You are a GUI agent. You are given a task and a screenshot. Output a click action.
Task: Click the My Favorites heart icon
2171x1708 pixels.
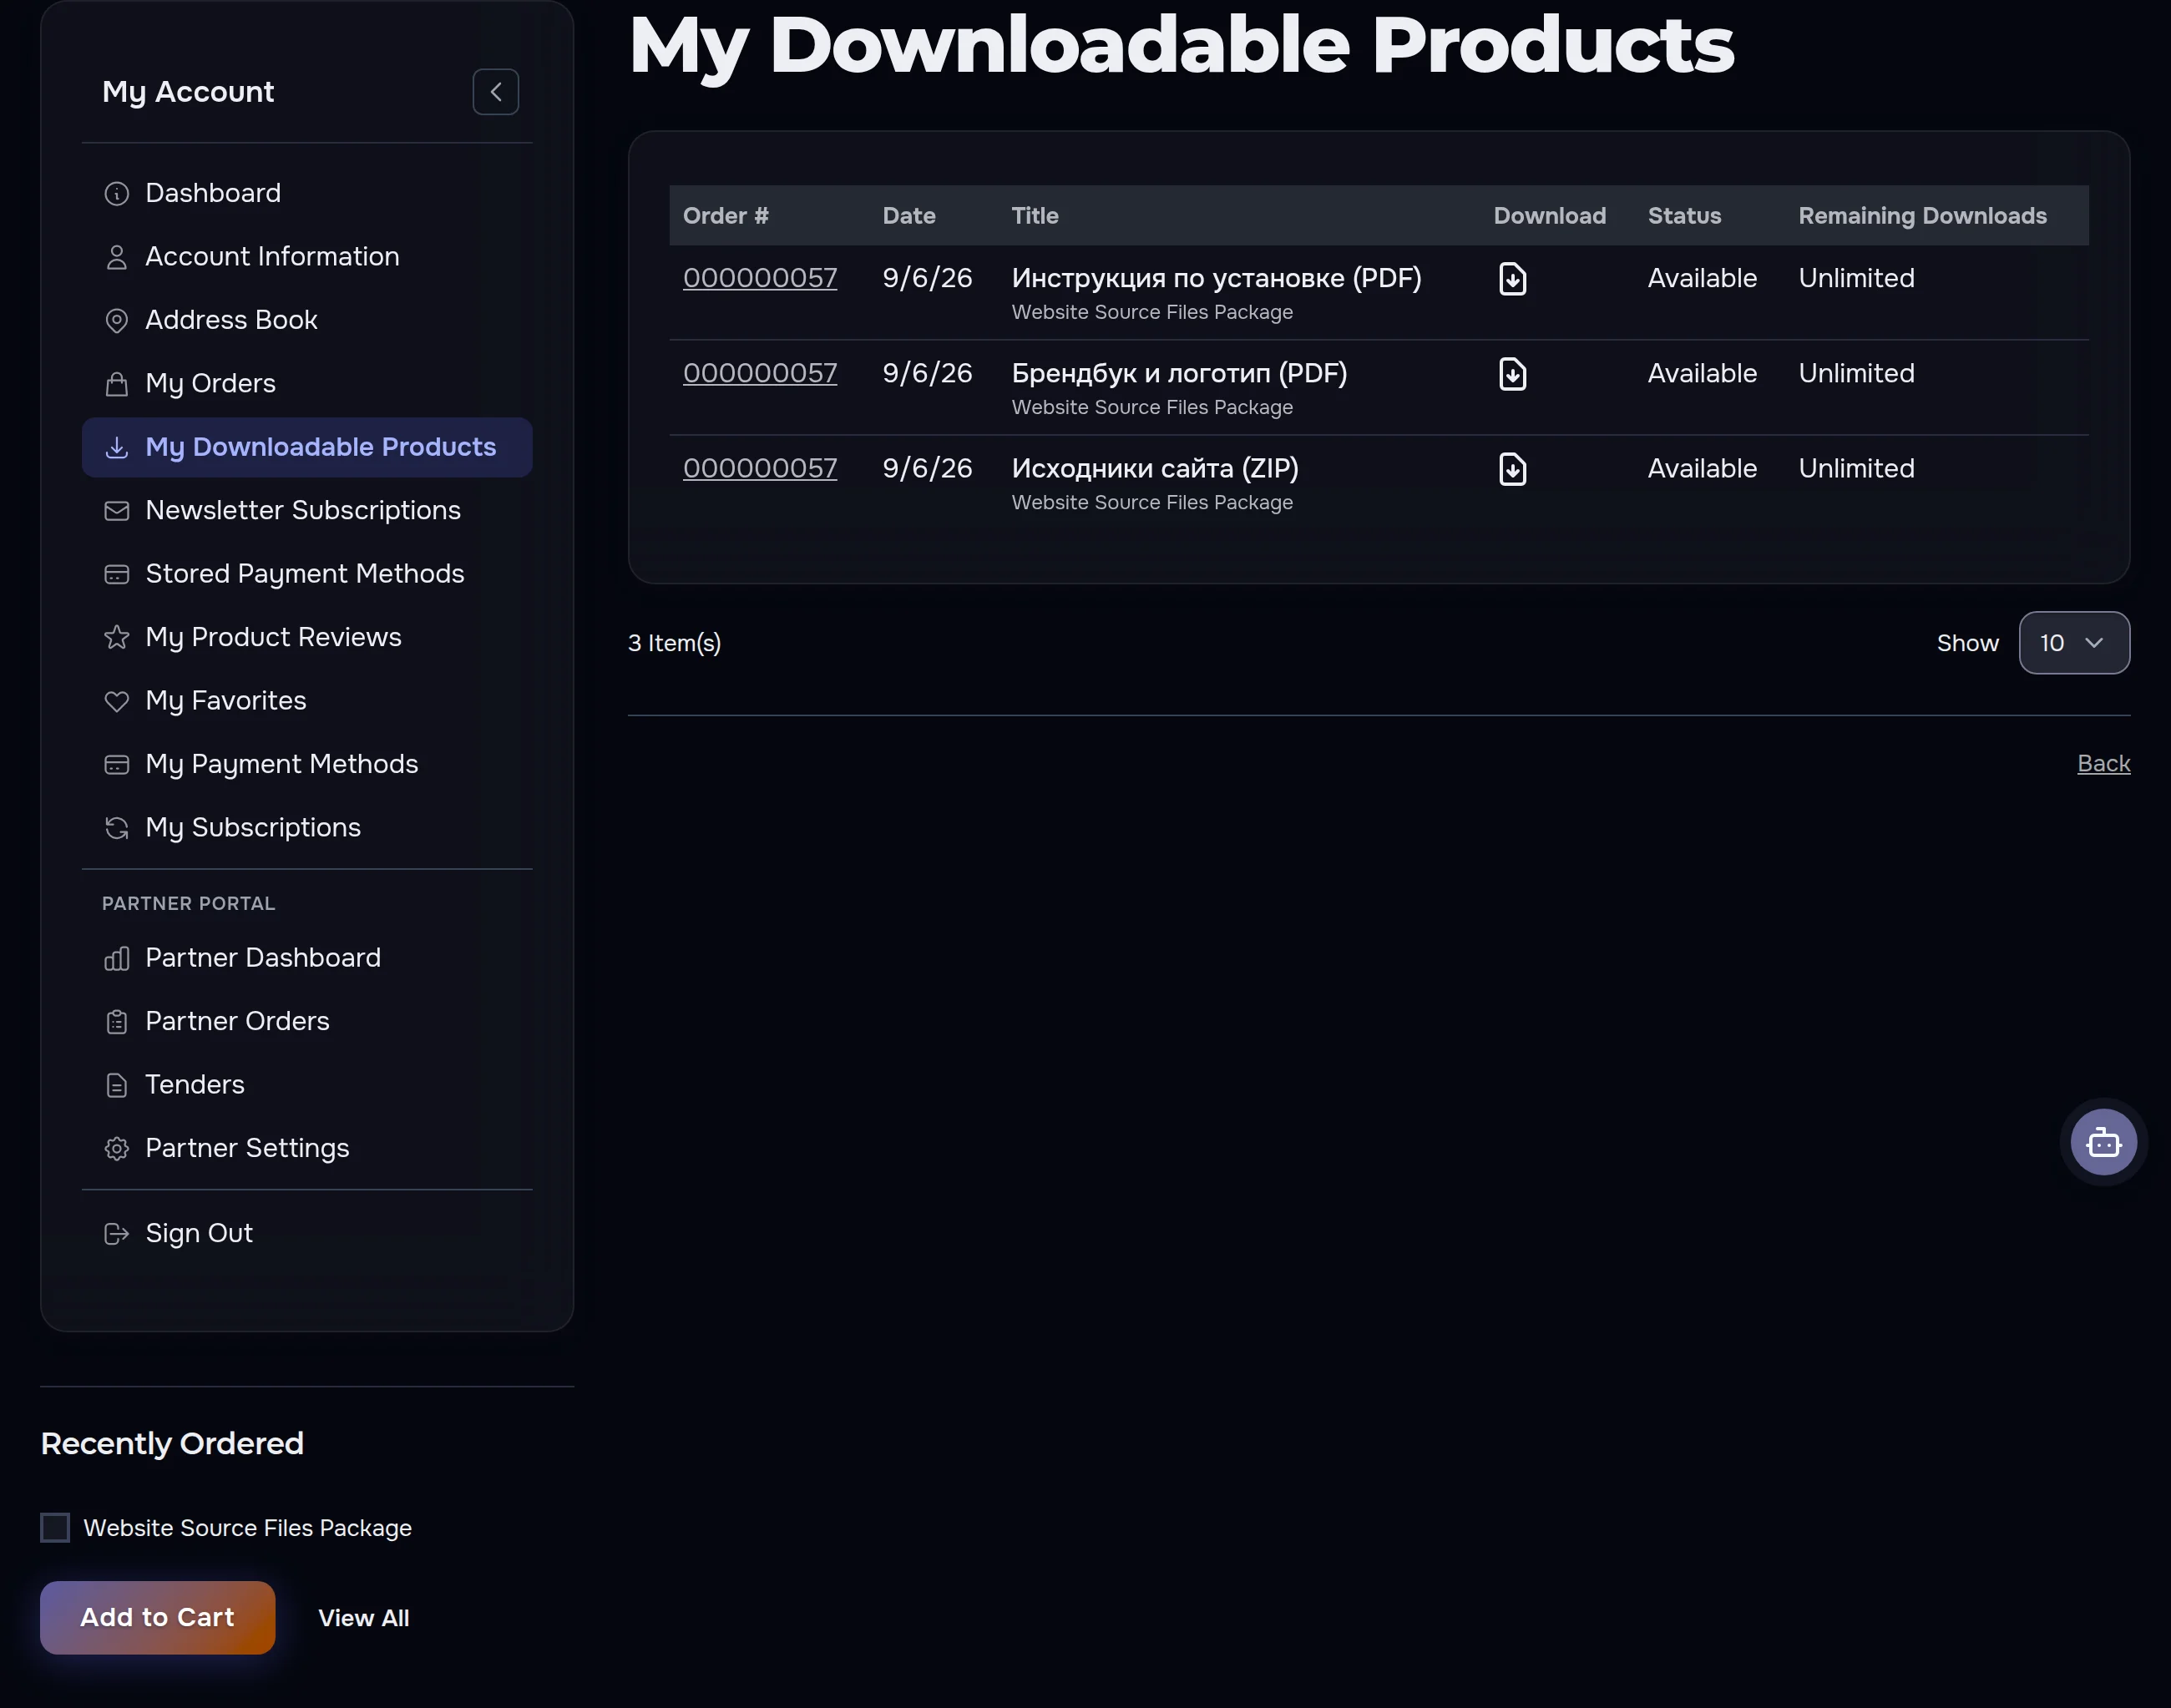[x=117, y=701]
